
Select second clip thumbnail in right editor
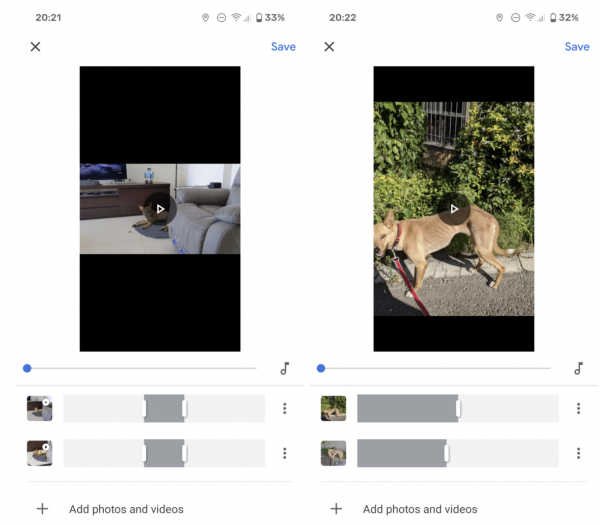[333, 453]
